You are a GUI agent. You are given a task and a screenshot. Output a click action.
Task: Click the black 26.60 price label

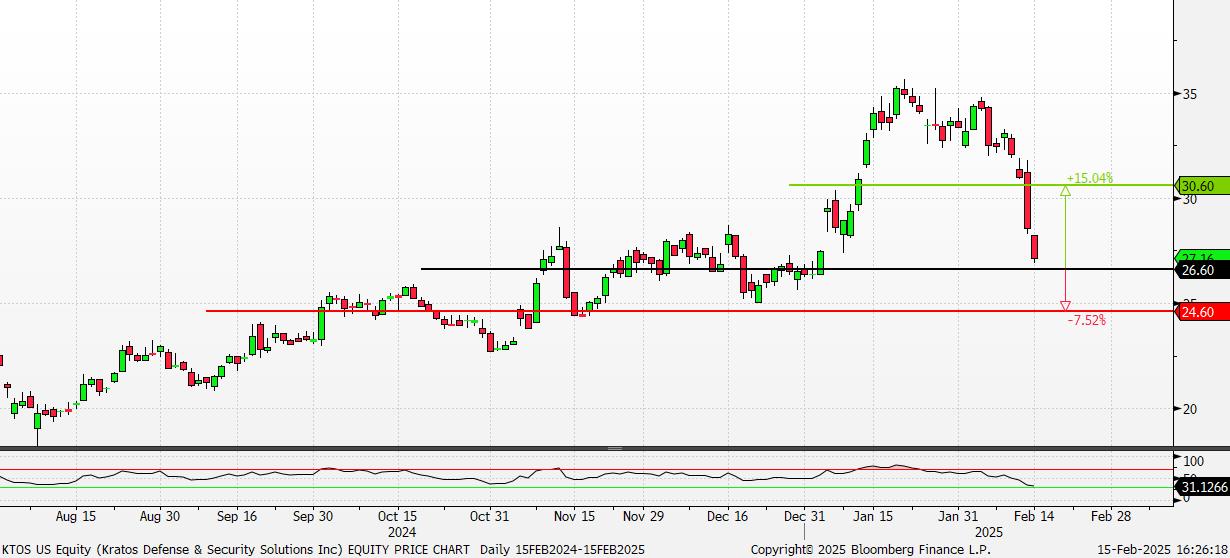[1203, 270]
